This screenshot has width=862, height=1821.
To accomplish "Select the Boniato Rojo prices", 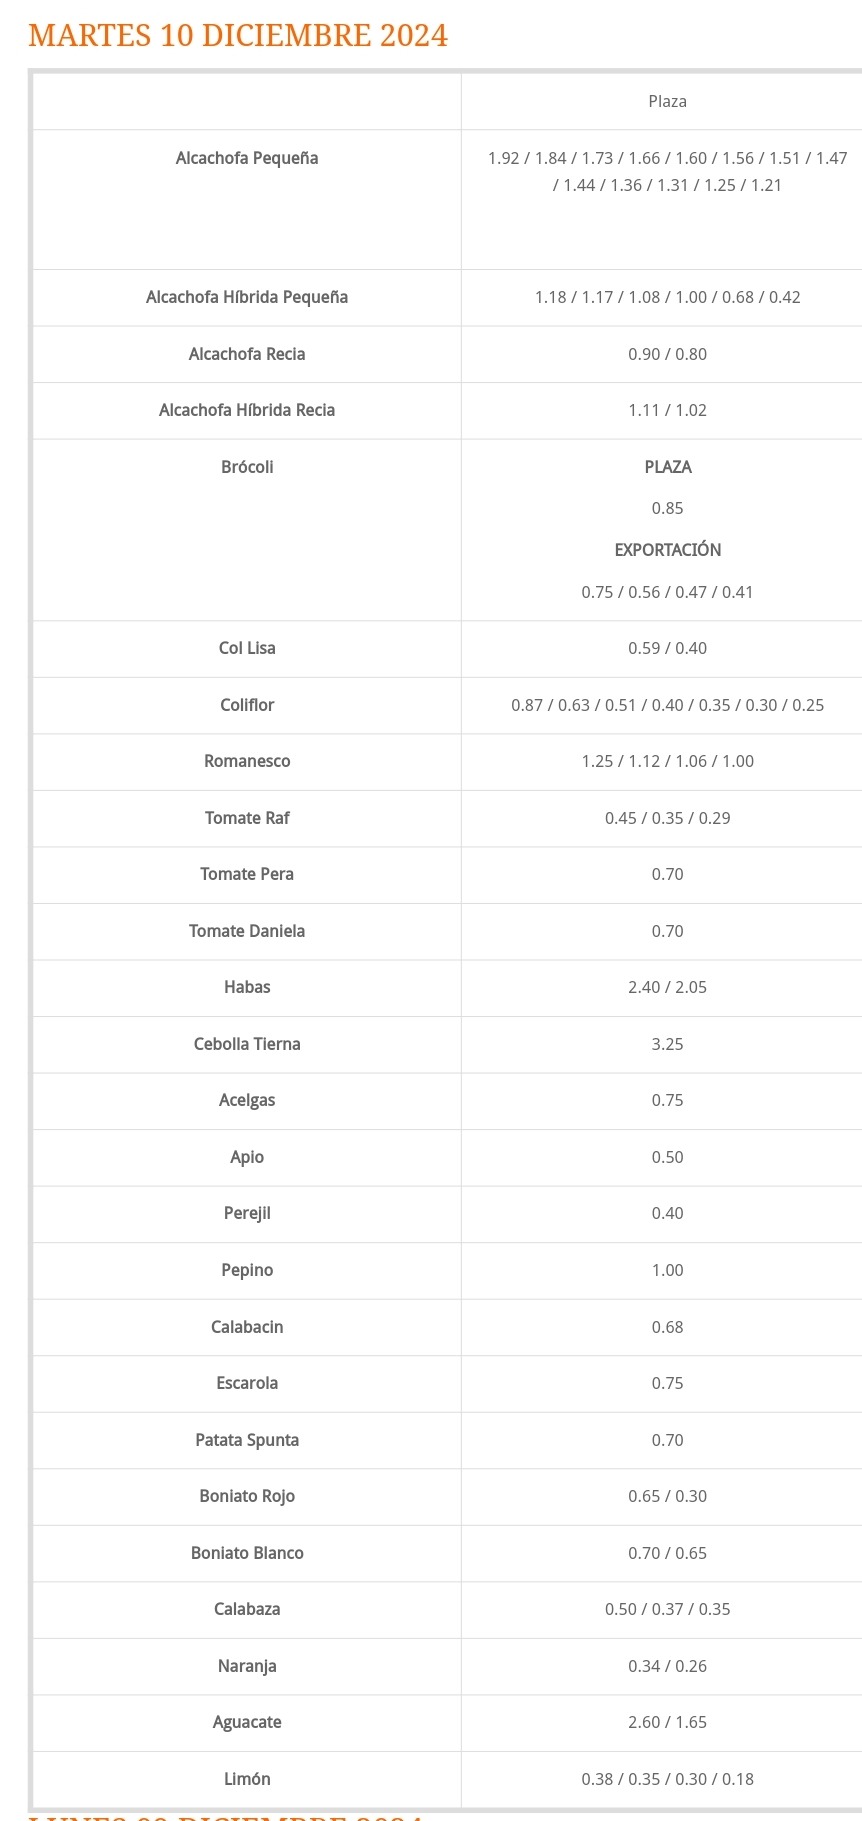I will click(667, 1496).
